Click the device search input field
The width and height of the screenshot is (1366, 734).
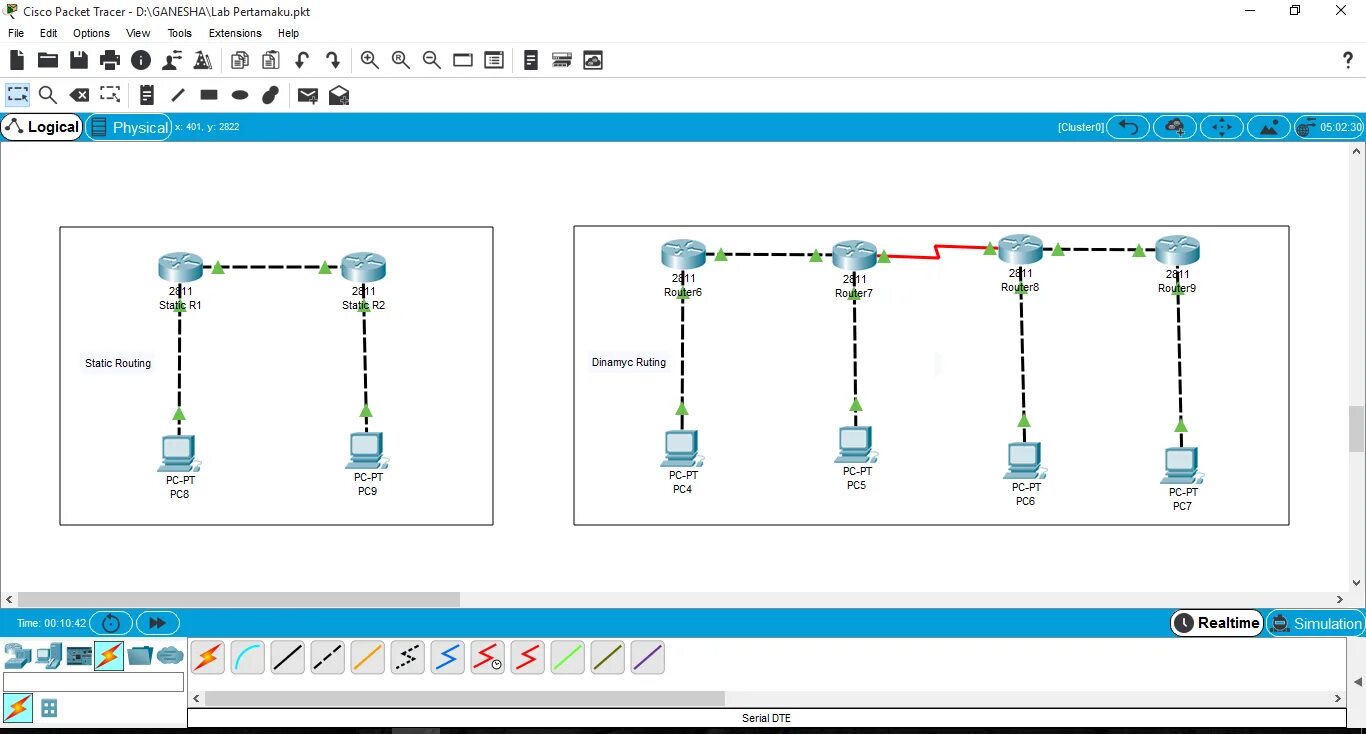[x=94, y=682]
